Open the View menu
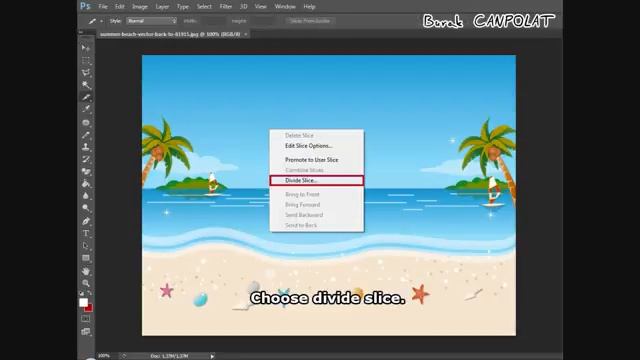The image size is (640, 360). 260,7
